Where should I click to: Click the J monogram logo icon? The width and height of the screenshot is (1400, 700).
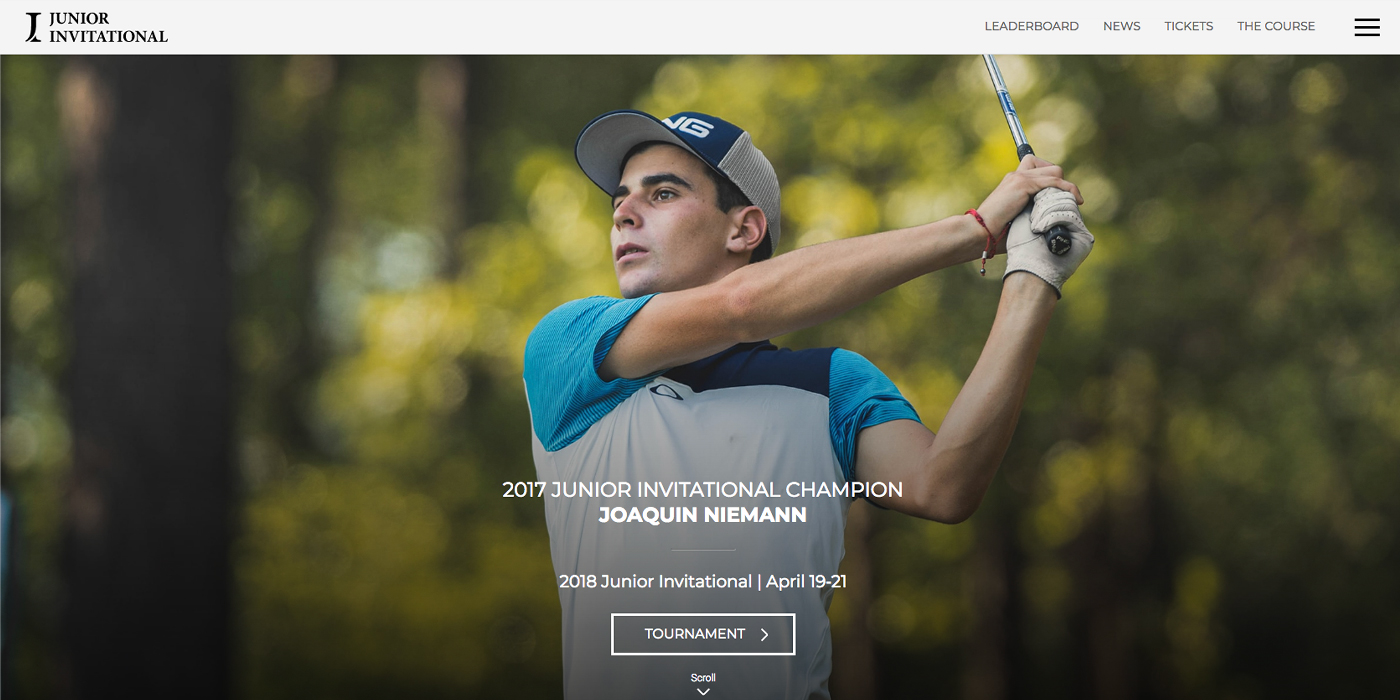[34, 27]
